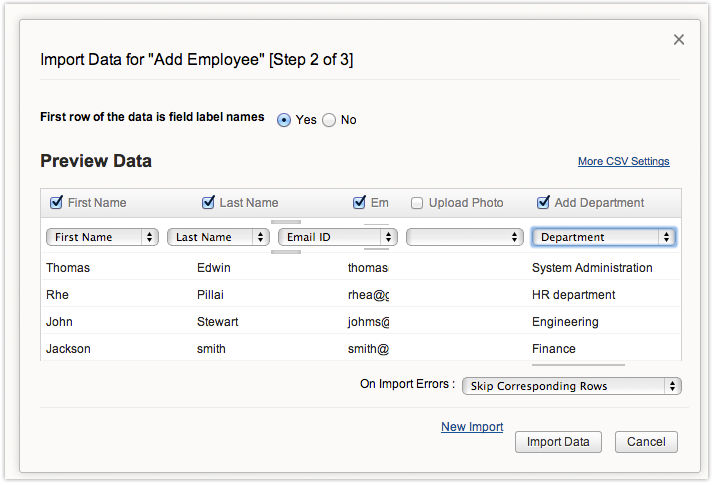713x485 pixels.
Task: Uncheck the Last Name column checkbox
Action: 208,203
